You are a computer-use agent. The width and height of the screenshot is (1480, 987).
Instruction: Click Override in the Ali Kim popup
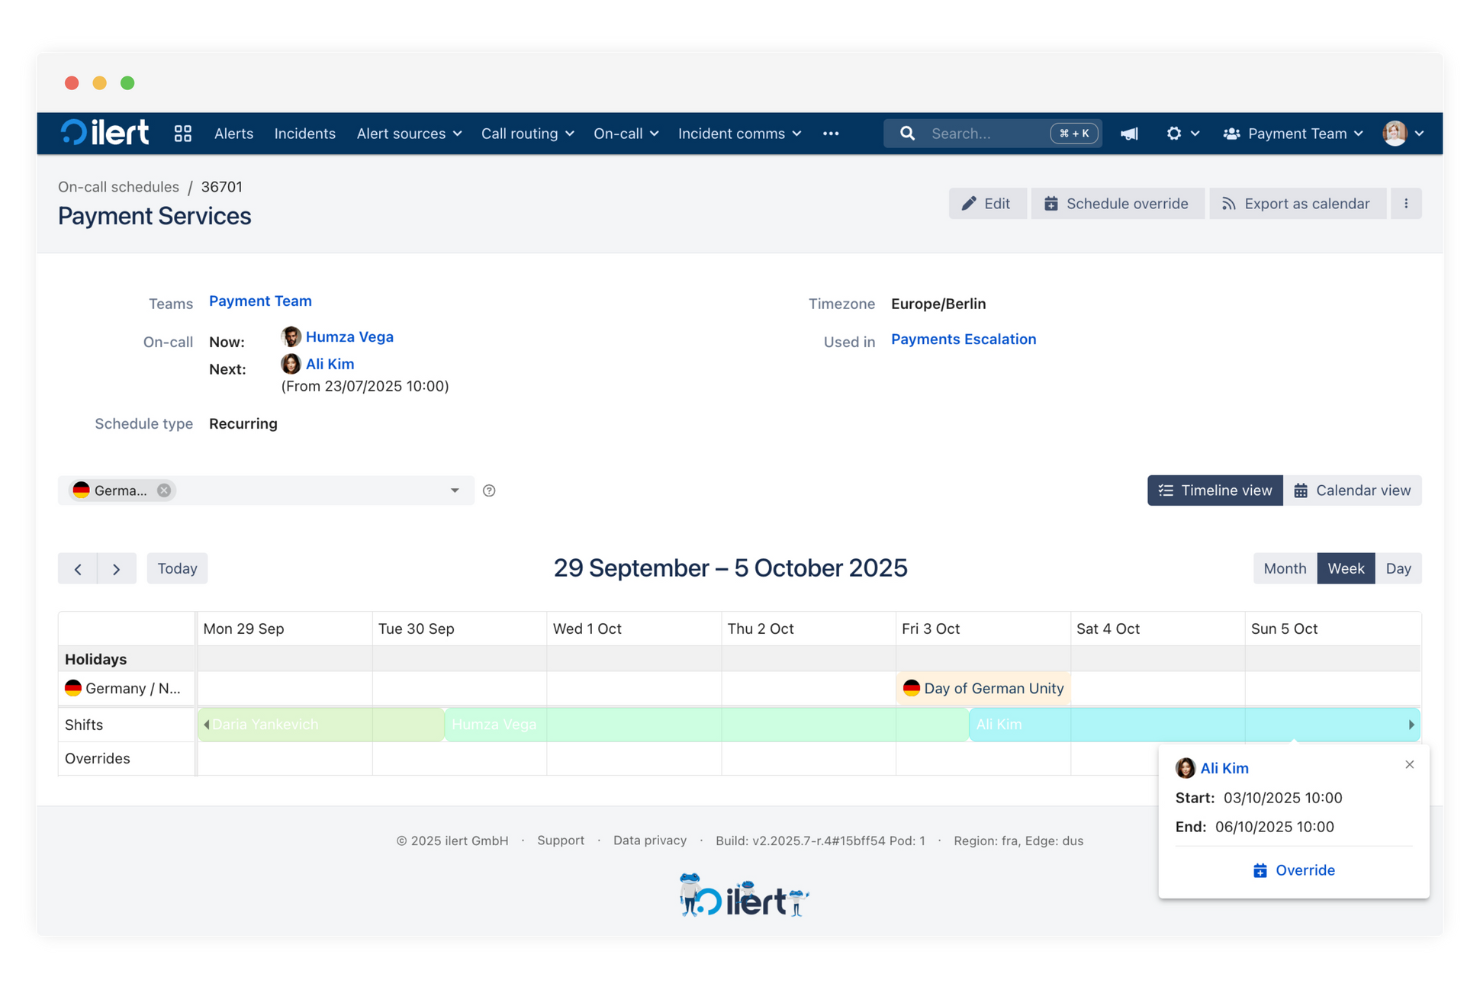1293,870
